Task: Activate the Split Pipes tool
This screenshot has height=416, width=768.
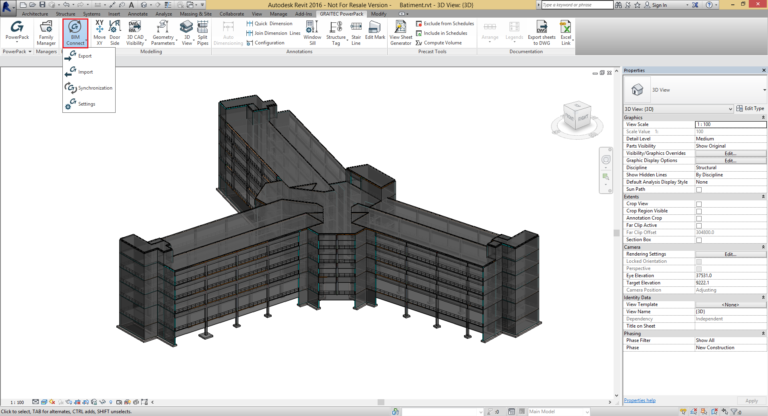Action: (x=202, y=32)
